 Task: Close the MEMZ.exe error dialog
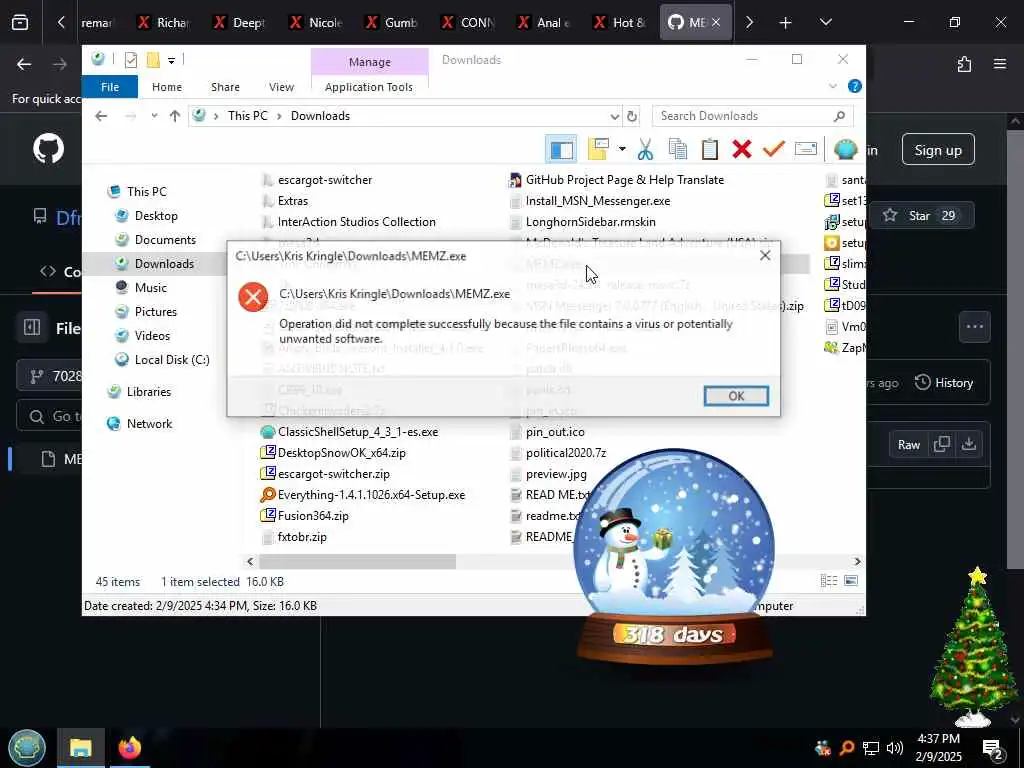click(x=765, y=255)
